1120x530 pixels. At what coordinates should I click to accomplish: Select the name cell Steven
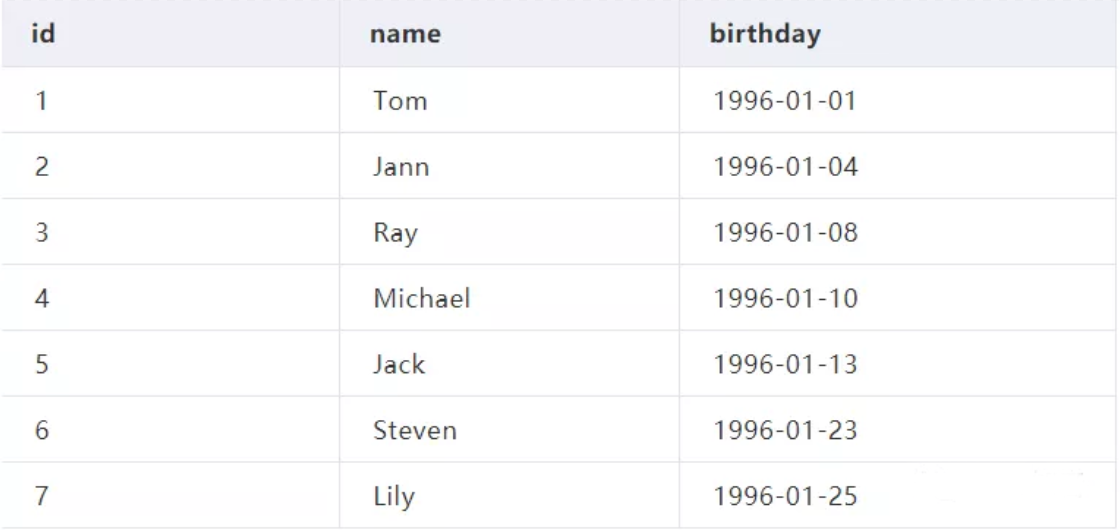(415, 431)
